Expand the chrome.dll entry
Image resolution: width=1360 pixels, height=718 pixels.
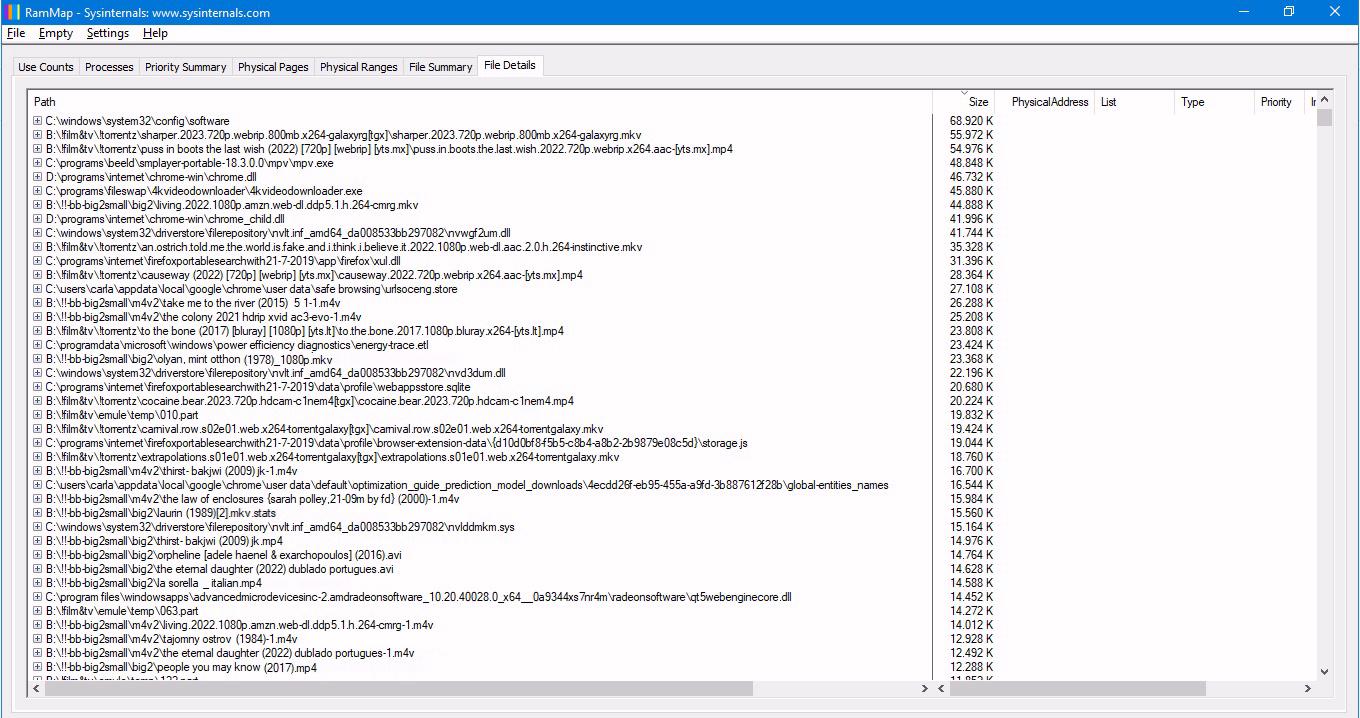tap(38, 177)
